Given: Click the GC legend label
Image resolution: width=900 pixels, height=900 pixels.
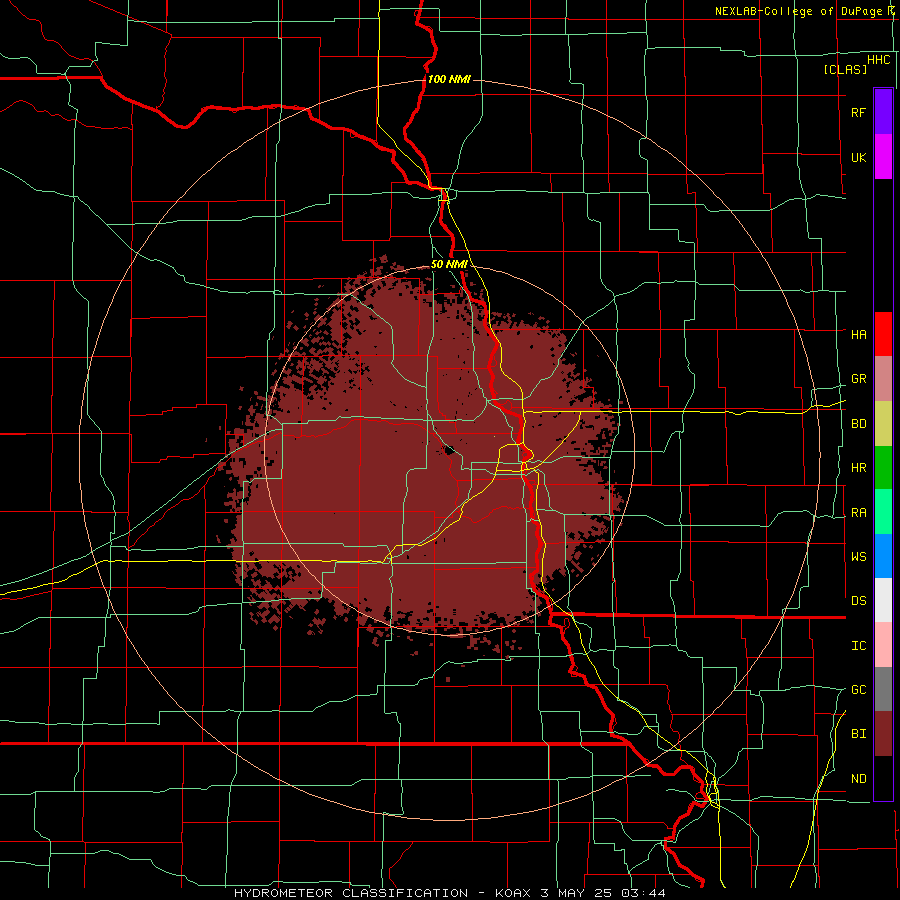Looking at the screenshot, I should (859, 689).
